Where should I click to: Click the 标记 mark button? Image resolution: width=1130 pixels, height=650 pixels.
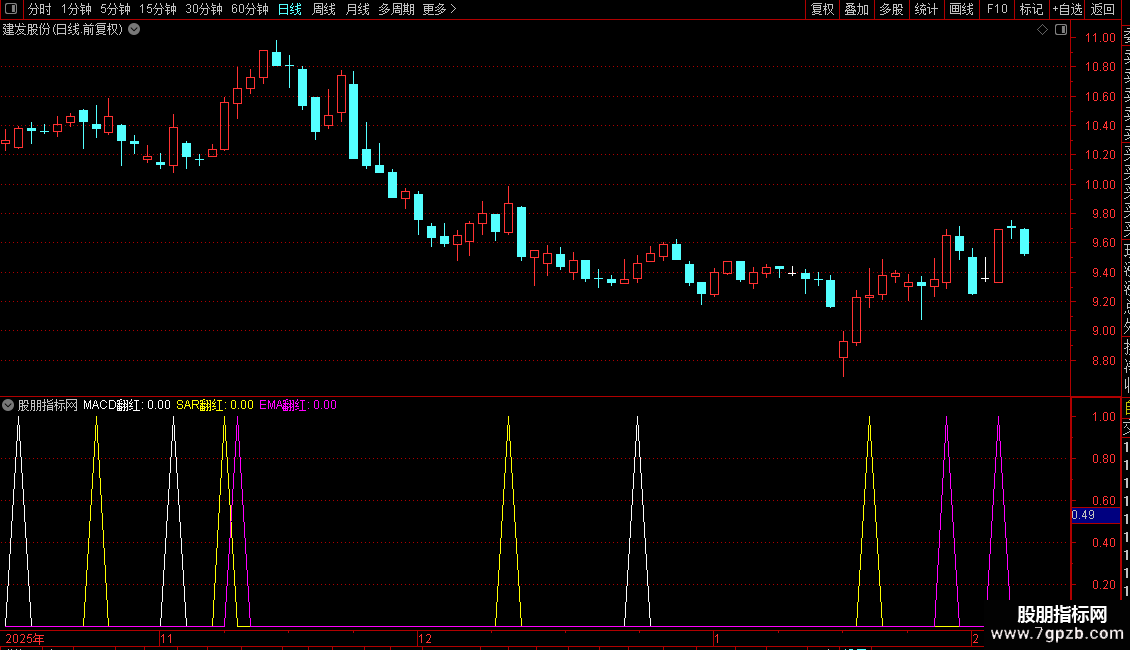pyautogui.click(x=1031, y=9)
